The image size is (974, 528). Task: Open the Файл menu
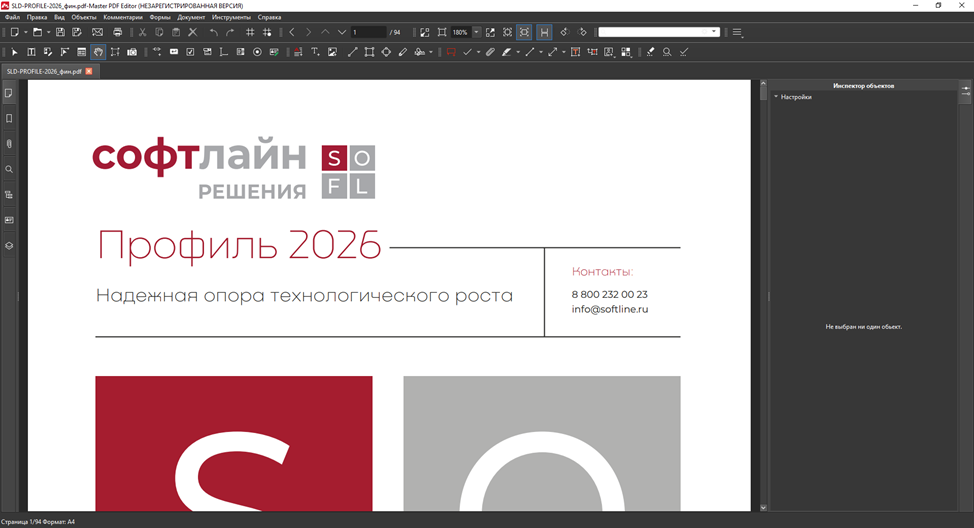pyautogui.click(x=12, y=17)
